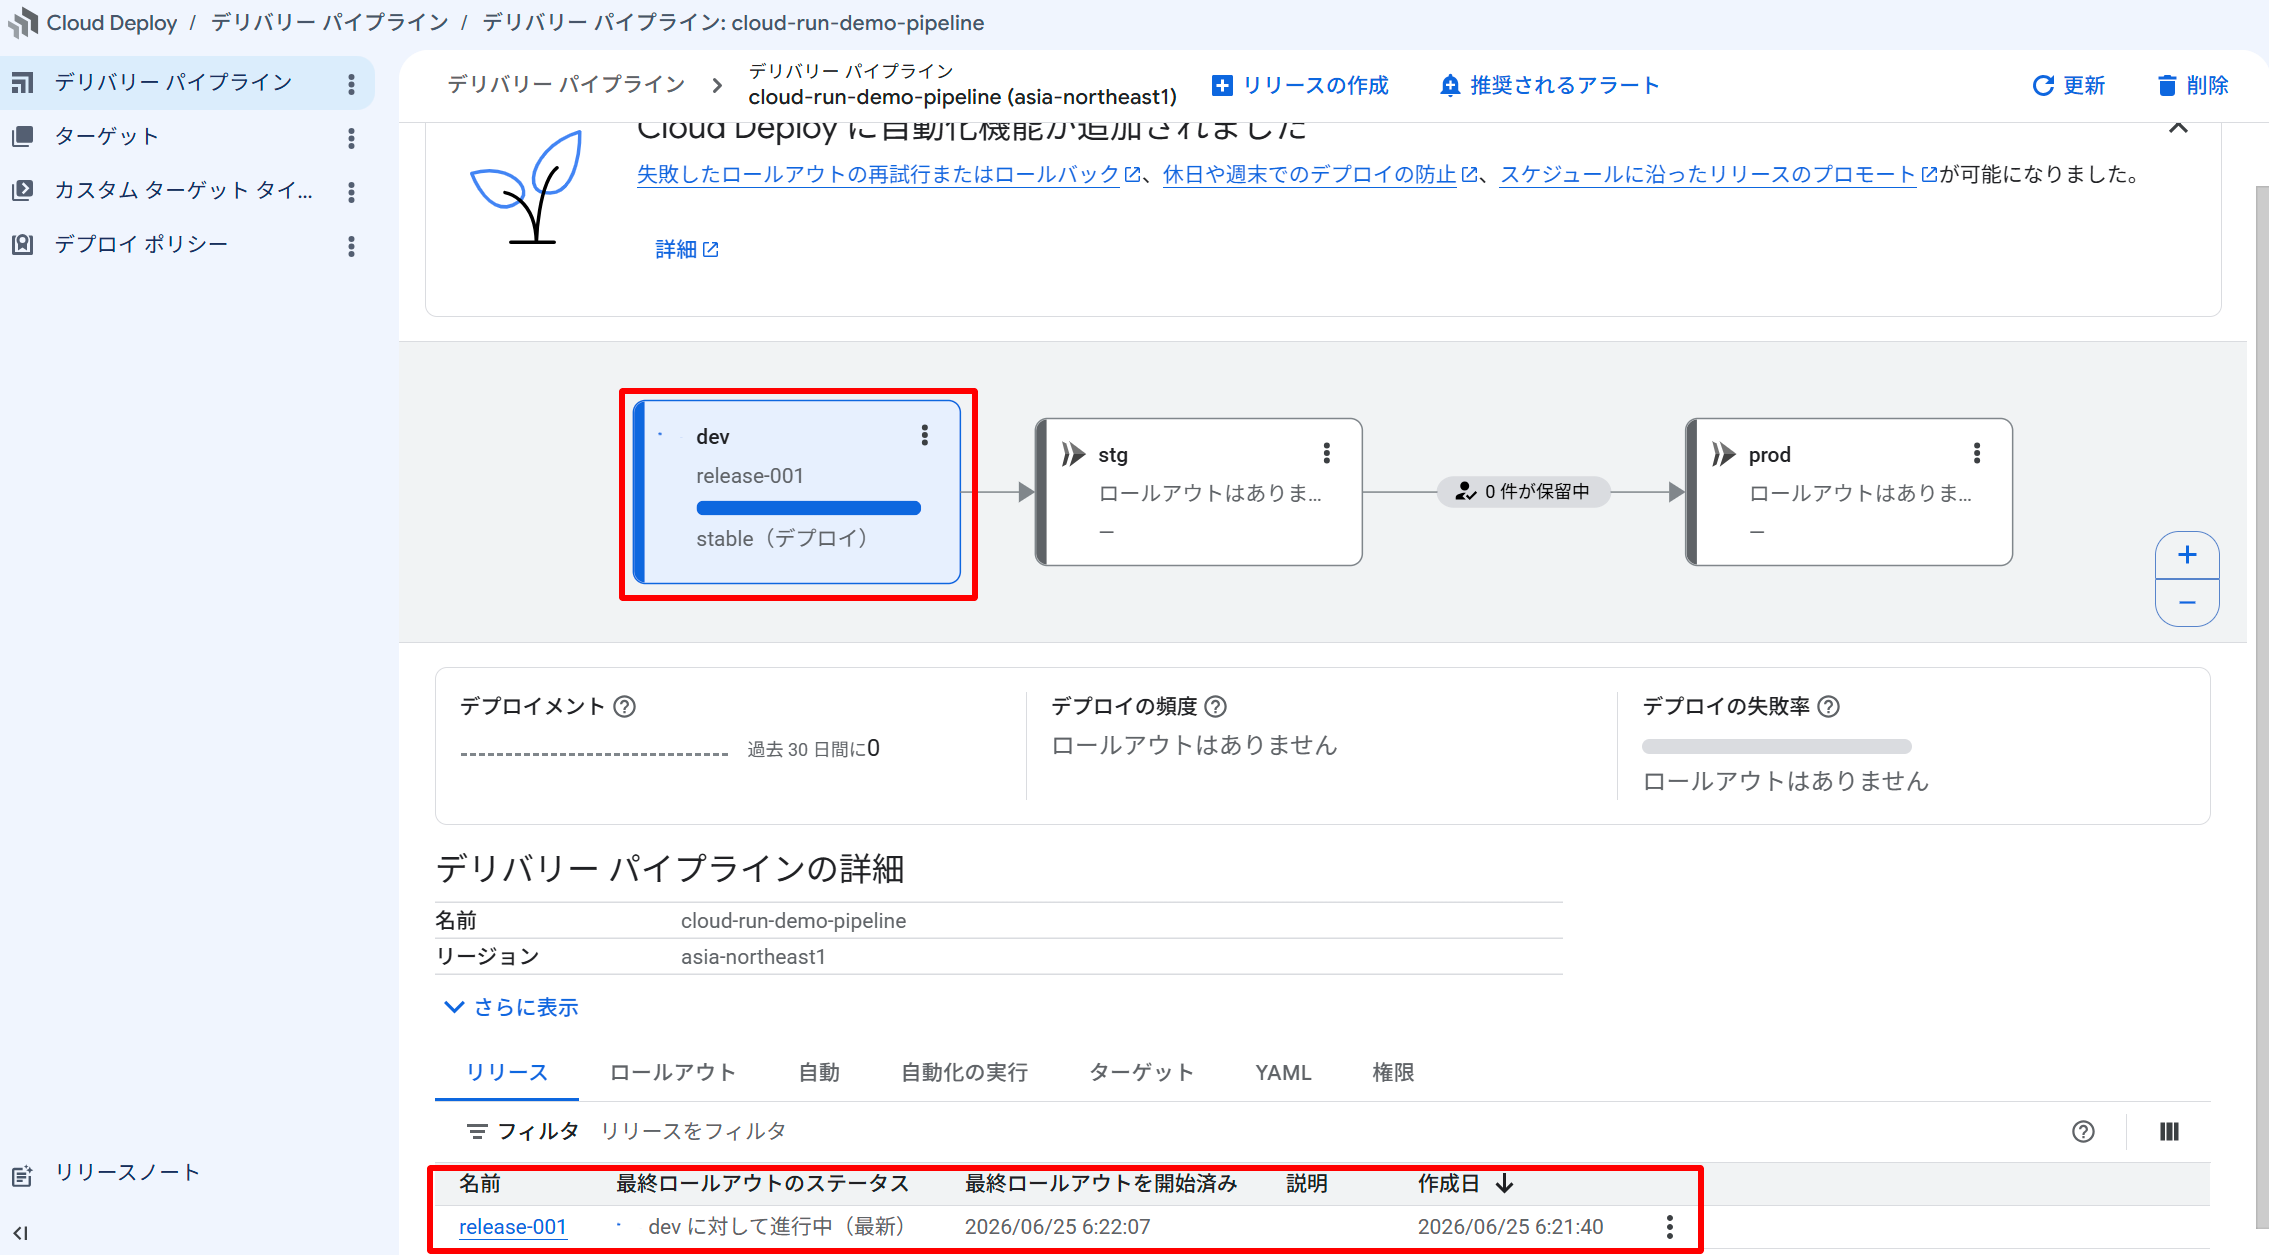Click the 名前 column header
Screen dimensions: 2269x1255
(x=480, y=1183)
